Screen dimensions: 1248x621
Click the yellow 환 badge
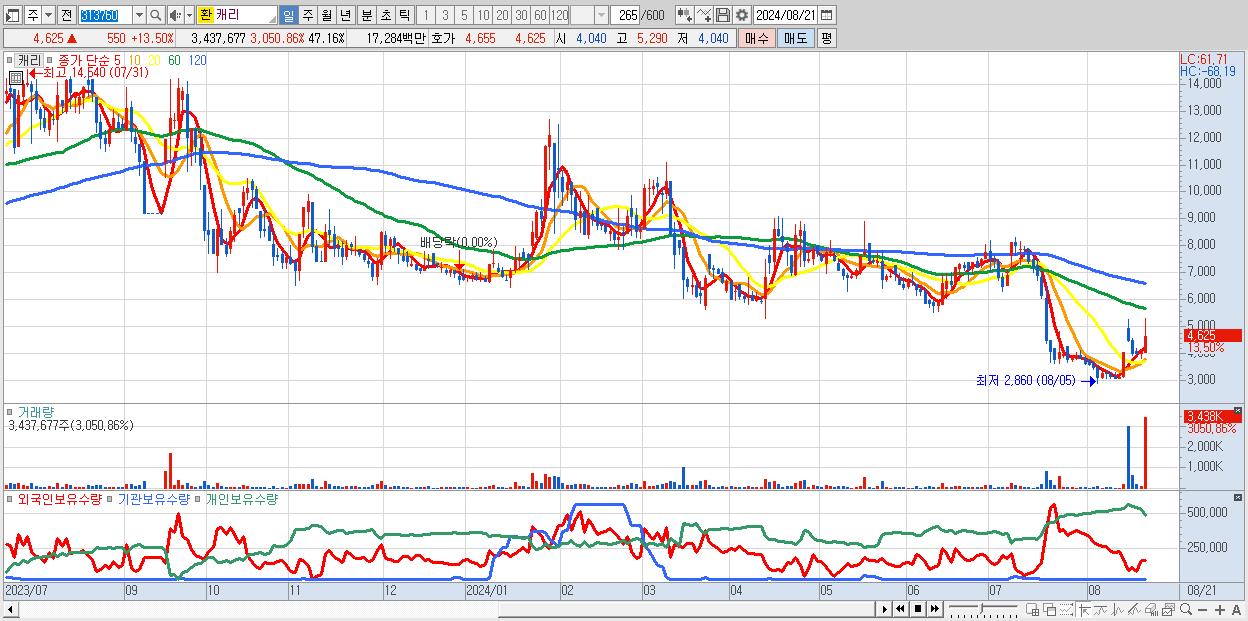[205, 15]
